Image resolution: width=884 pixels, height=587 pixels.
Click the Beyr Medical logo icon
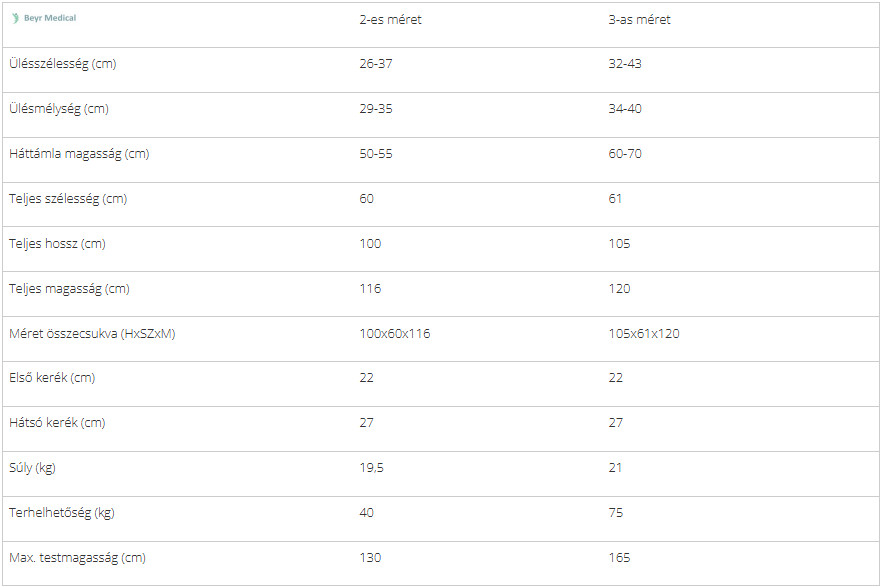point(16,18)
